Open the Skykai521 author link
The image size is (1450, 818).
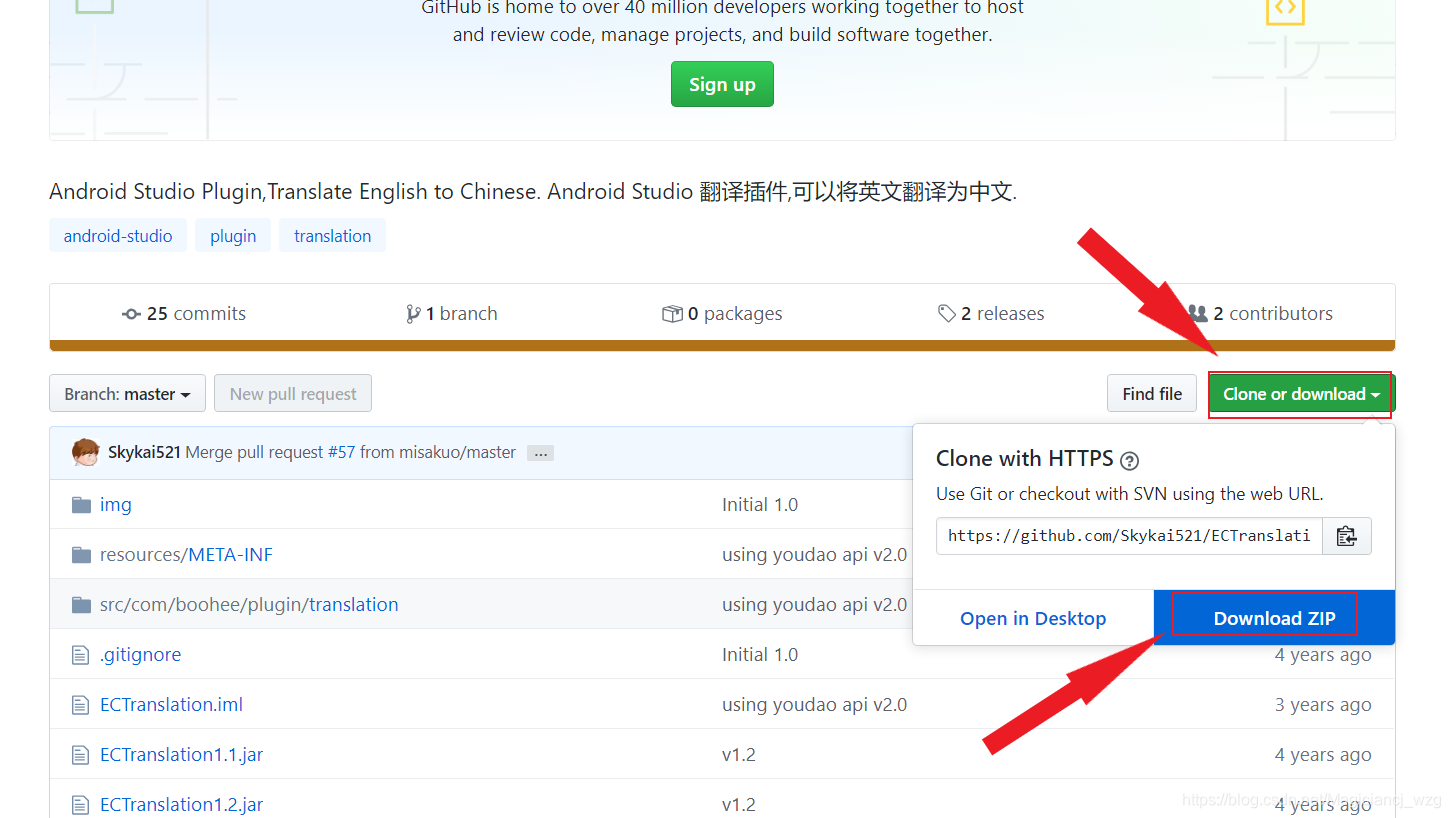(x=144, y=452)
